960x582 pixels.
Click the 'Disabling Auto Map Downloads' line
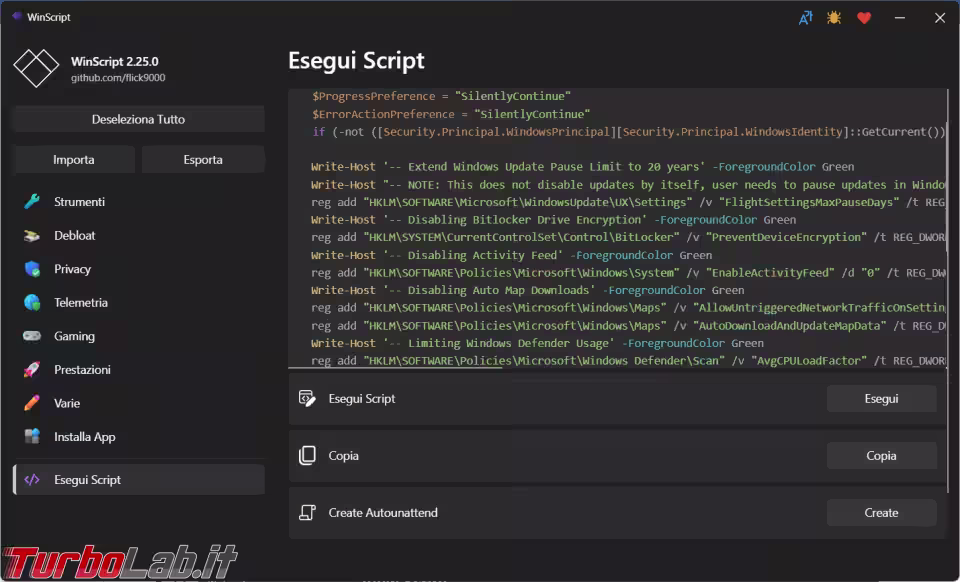point(528,290)
